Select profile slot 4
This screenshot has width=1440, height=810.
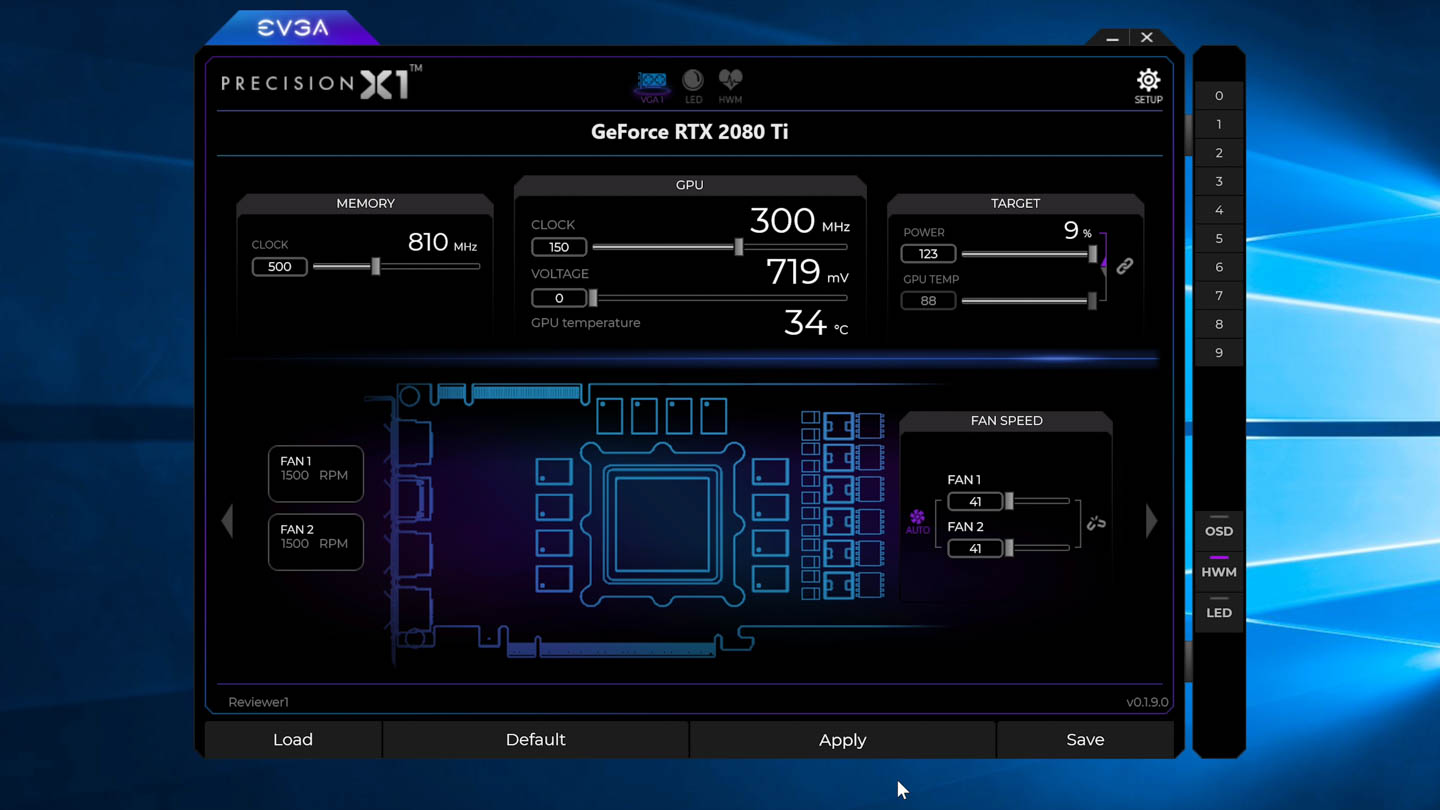coord(1219,210)
